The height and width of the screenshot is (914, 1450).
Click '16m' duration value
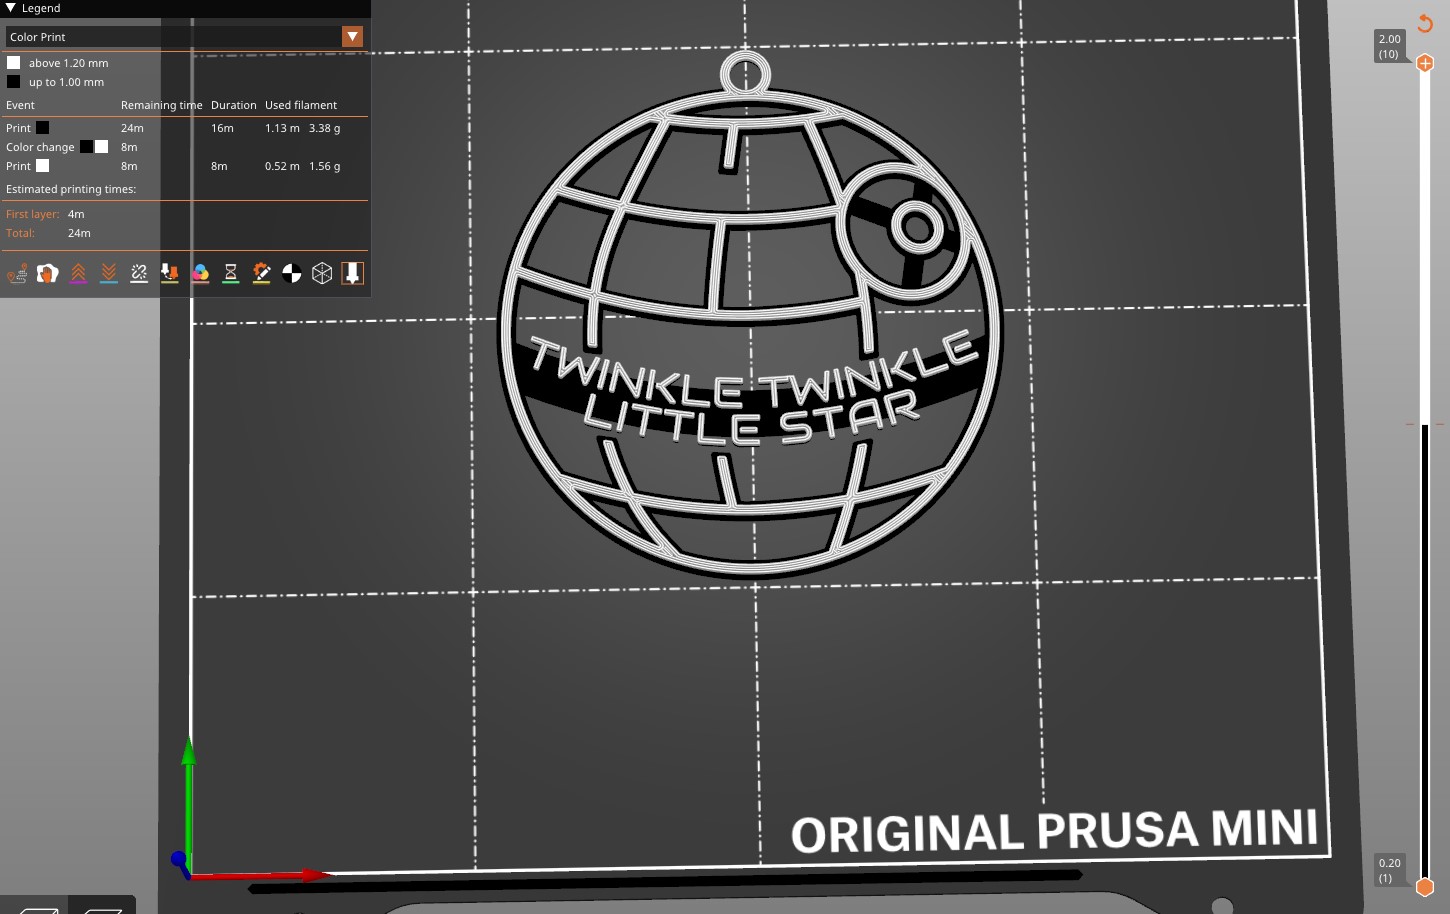coord(222,128)
